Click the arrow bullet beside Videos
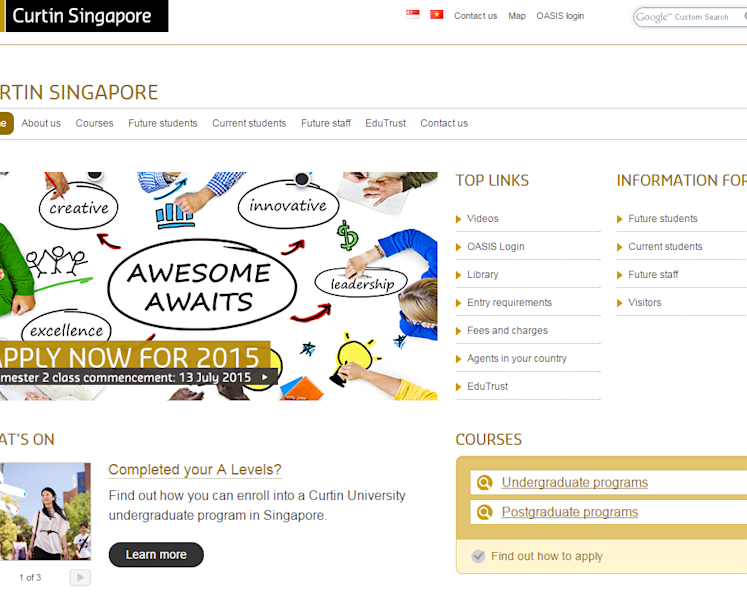Screen dimensions: 747x598 458,219
